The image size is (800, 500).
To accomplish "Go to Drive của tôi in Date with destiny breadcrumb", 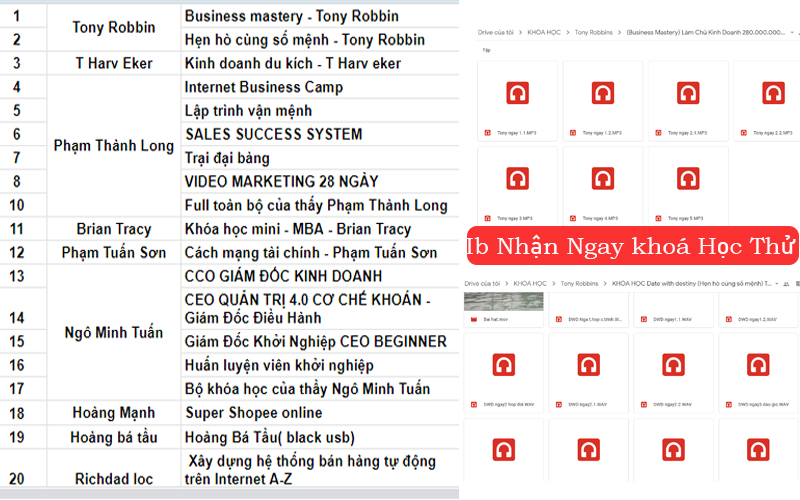I will click(482, 284).
